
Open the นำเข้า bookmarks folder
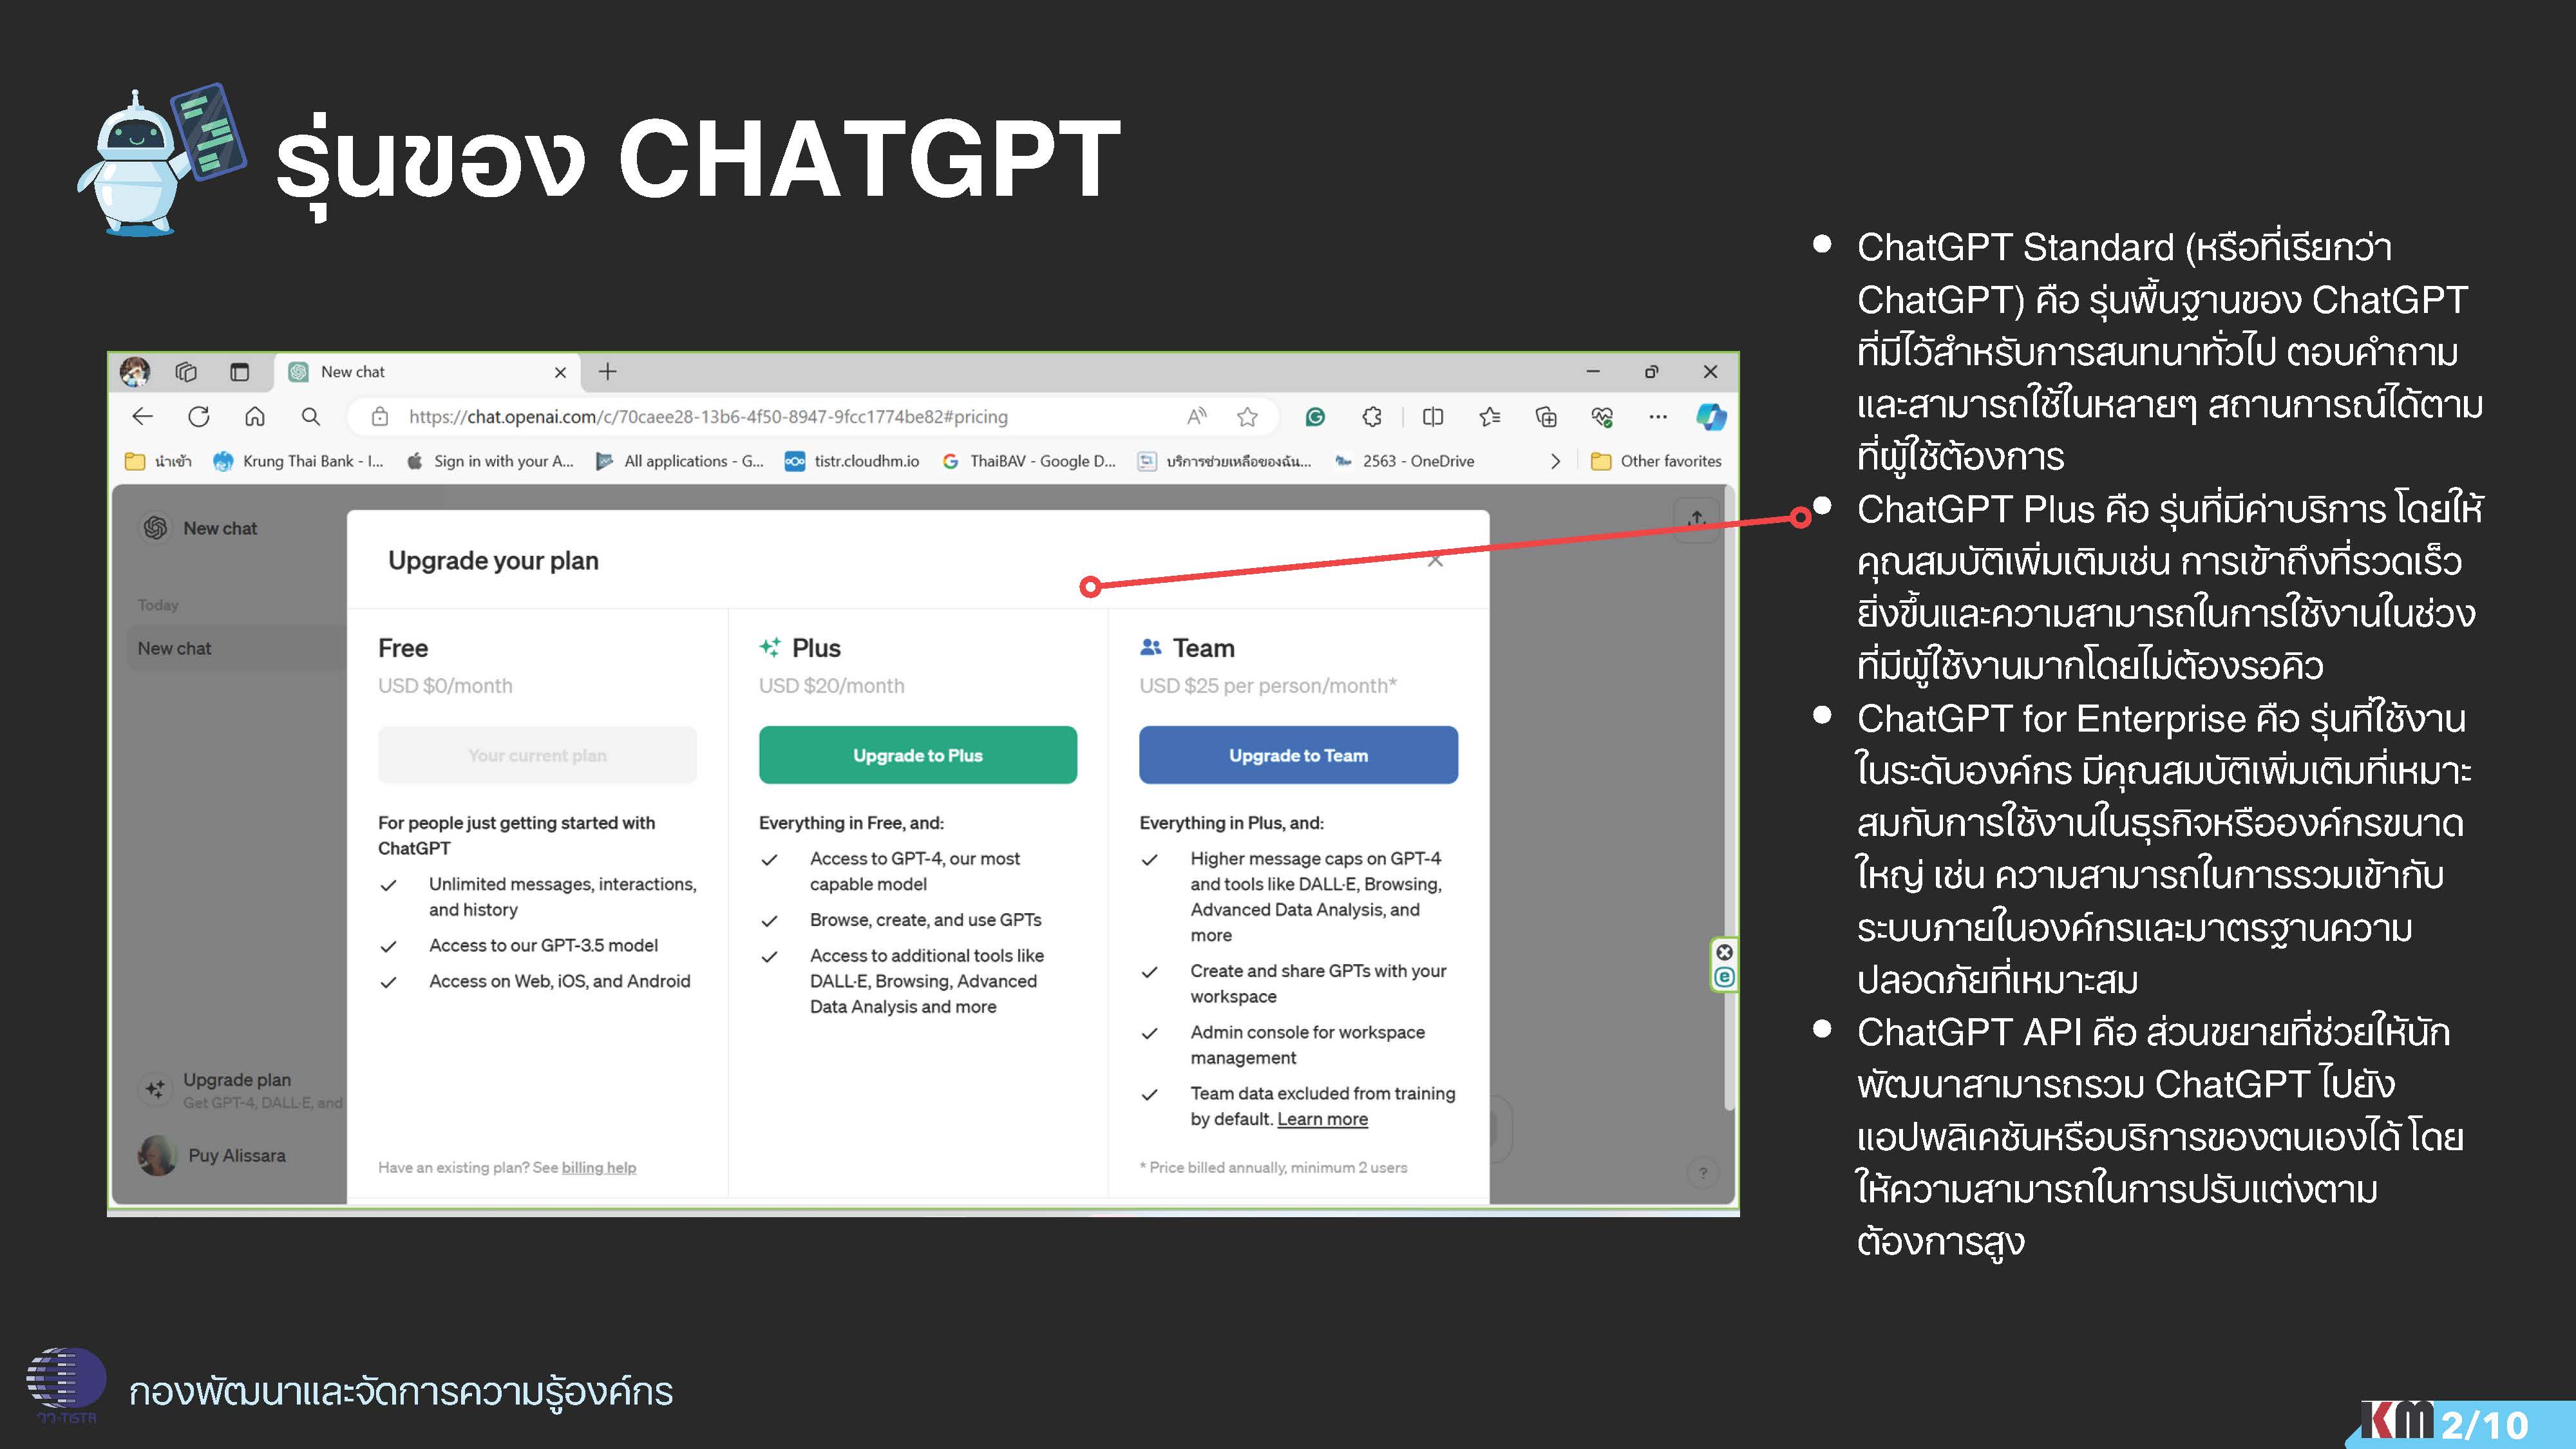pyautogui.click(x=158, y=461)
